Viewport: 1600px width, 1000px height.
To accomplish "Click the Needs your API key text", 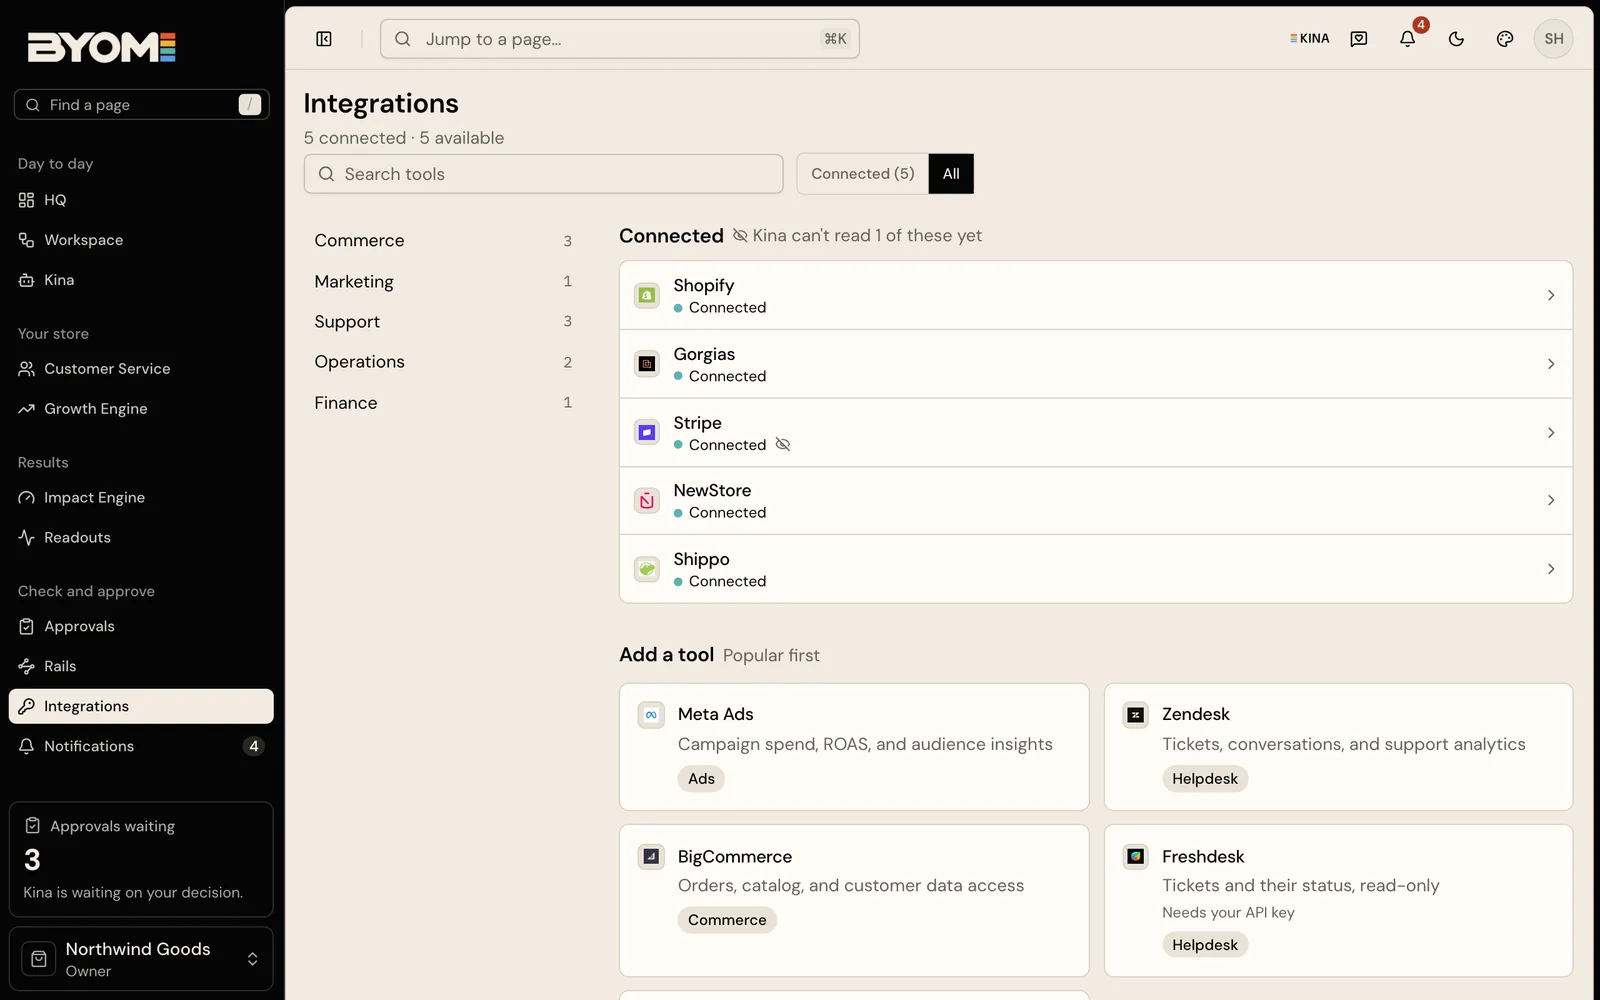I will tap(1228, 912).
